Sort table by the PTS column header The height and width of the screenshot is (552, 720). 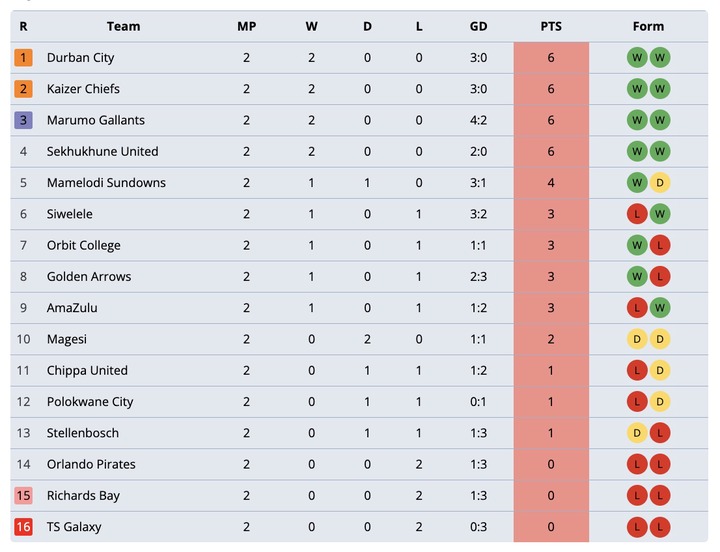coord(551,26)
